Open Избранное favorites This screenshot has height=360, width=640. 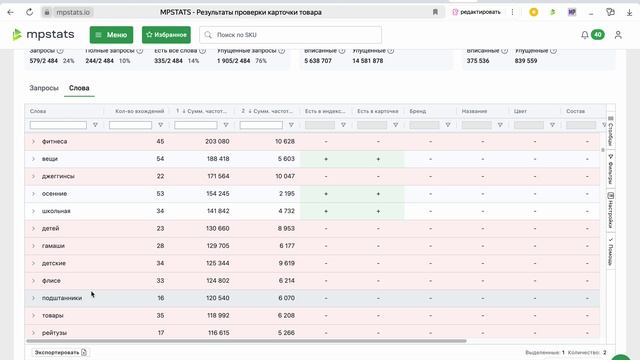(x=166, y=35)
